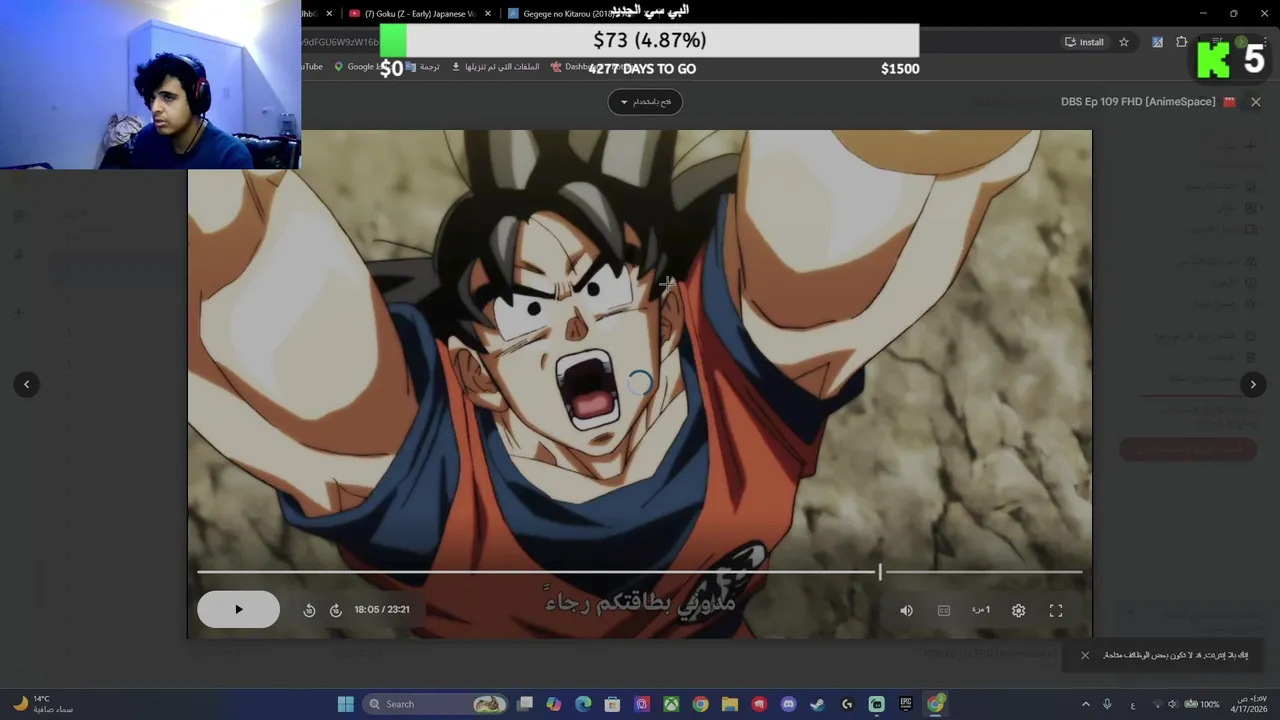Show hidden system tray icons

click(x=1086, y=704)
